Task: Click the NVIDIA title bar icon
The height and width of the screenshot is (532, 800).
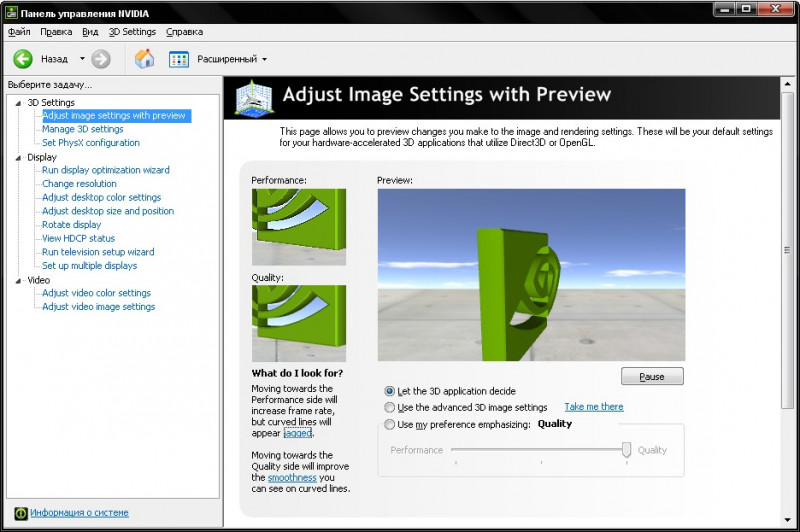Action: (11, 13)
